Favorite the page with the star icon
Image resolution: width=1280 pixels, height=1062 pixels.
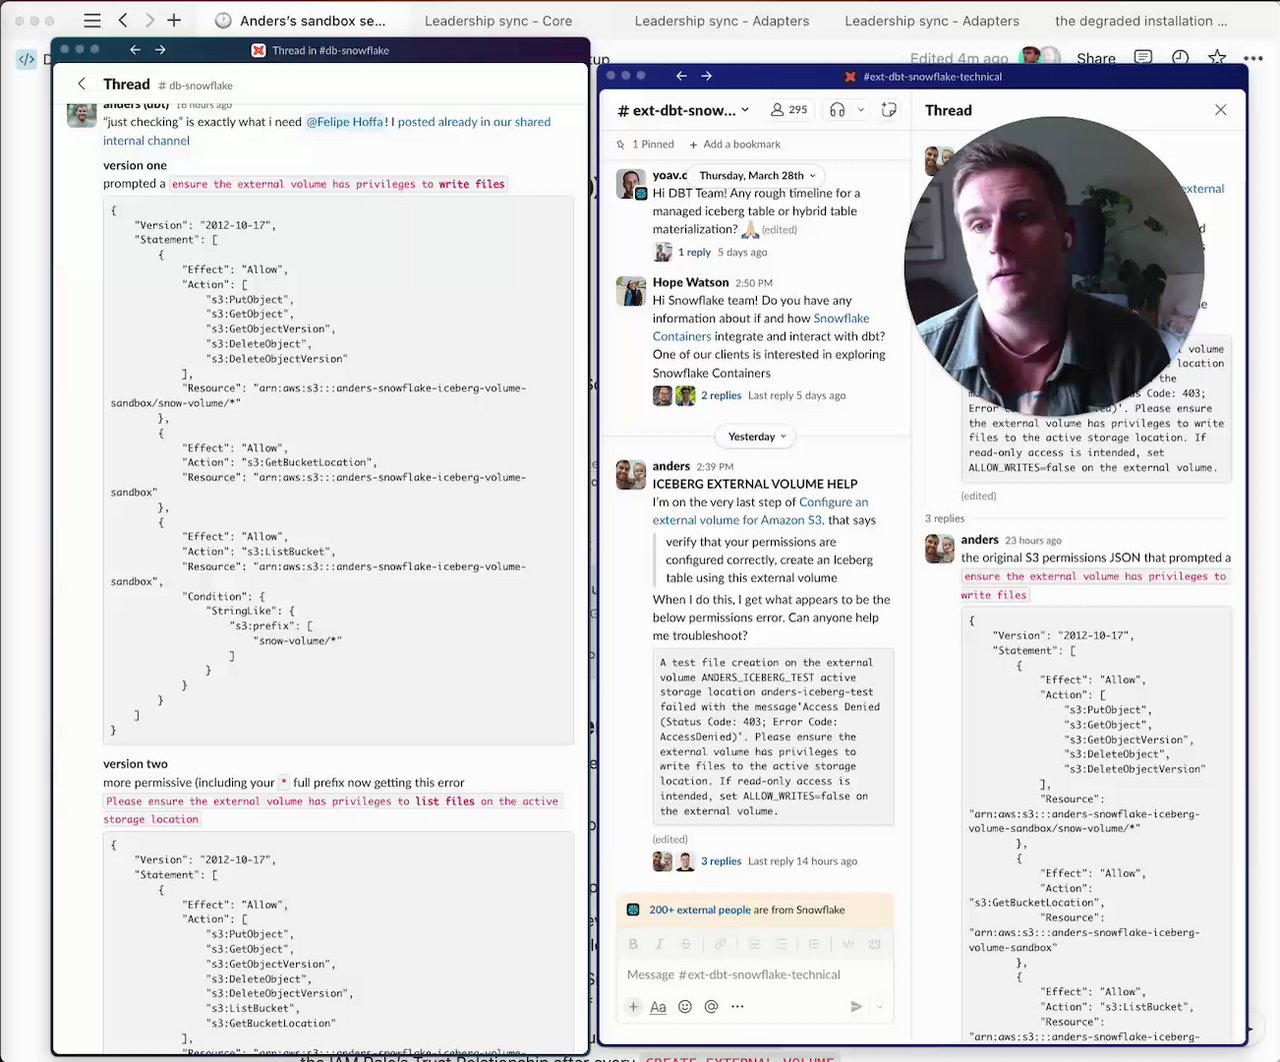tap(1217, 58)
